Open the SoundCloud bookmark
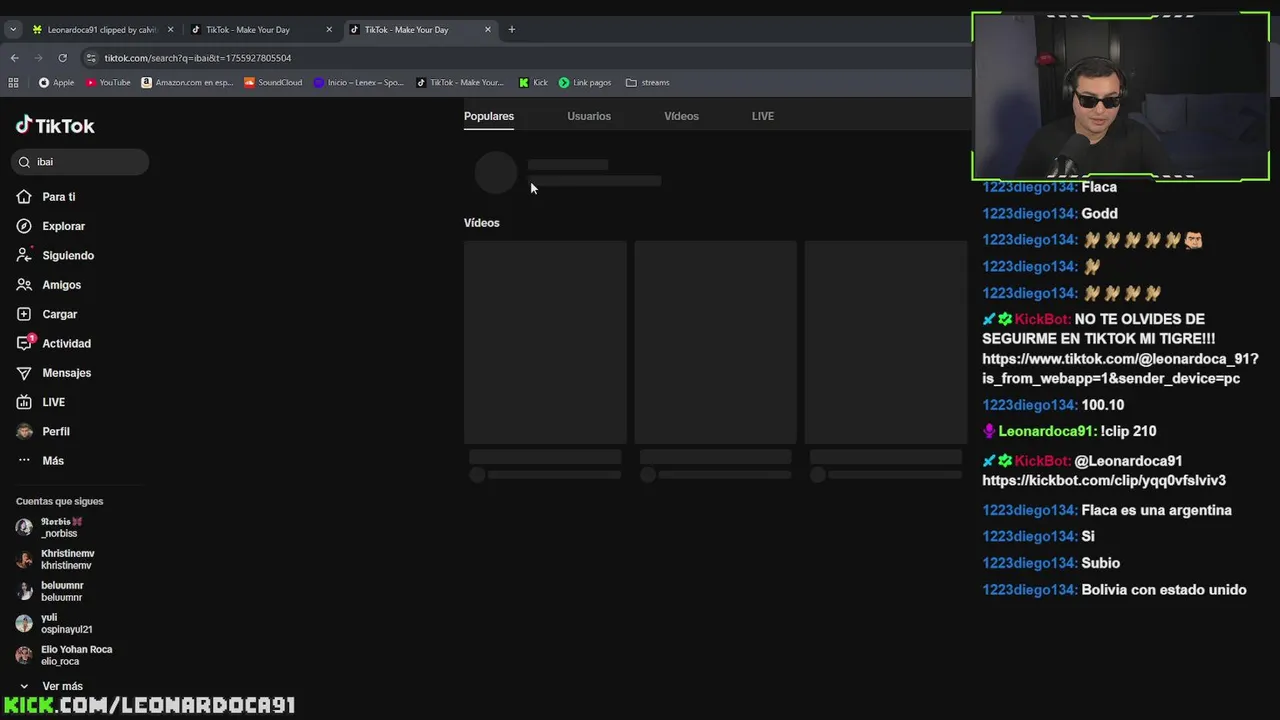This screenshot has height=720, width=1280. [x=273, y=82]
